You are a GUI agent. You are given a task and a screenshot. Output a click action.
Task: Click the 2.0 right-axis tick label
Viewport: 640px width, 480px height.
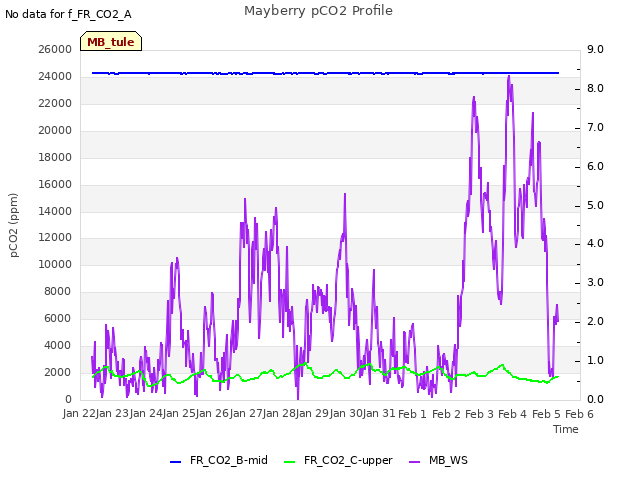pos(595,321)
